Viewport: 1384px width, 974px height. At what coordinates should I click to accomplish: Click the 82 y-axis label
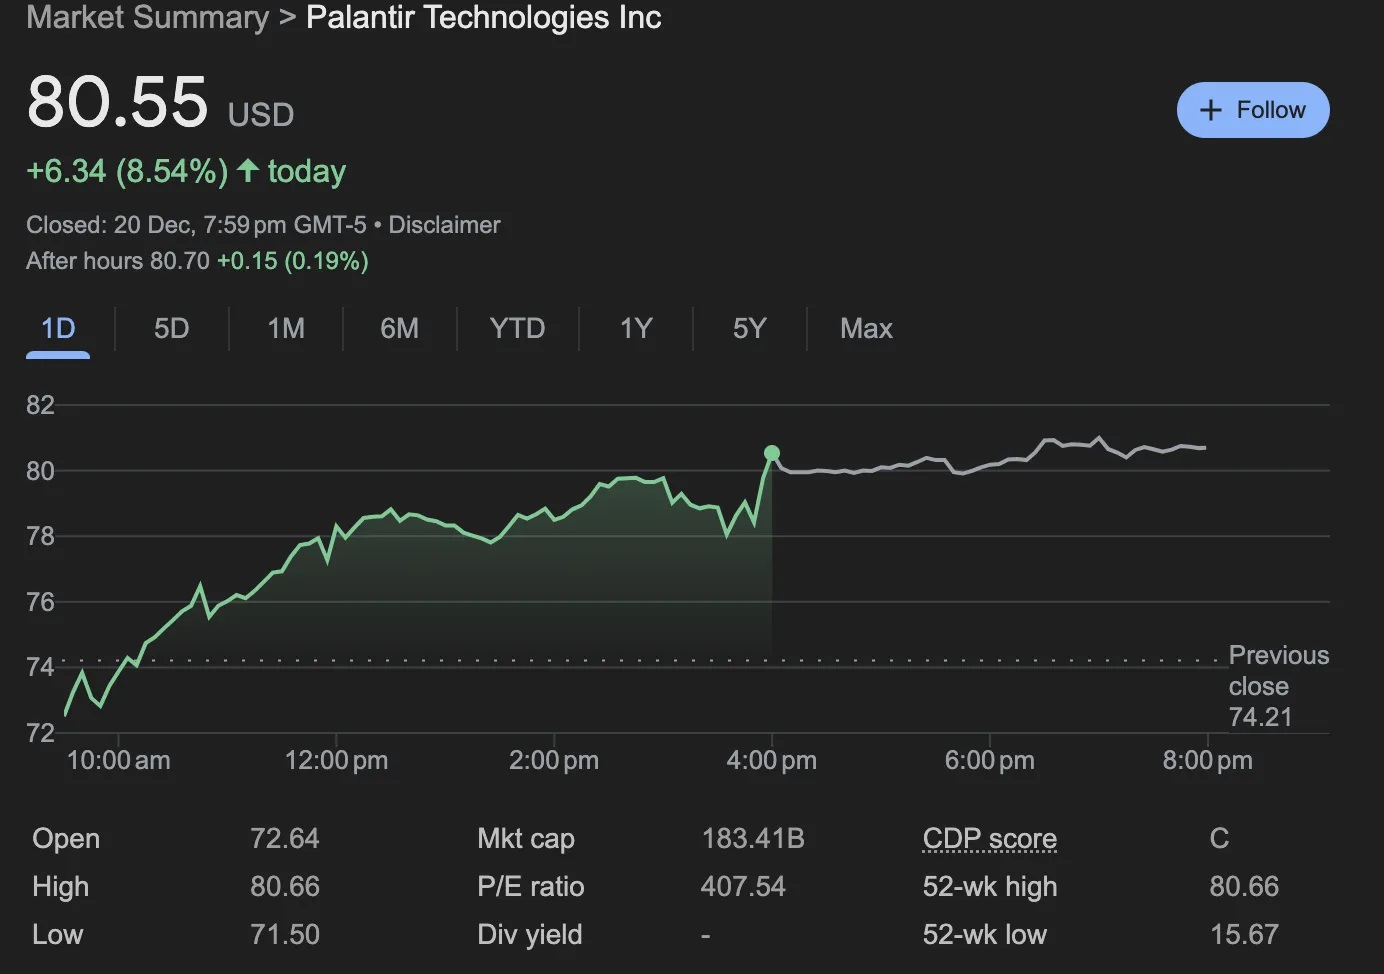click(x=40, y=405)
